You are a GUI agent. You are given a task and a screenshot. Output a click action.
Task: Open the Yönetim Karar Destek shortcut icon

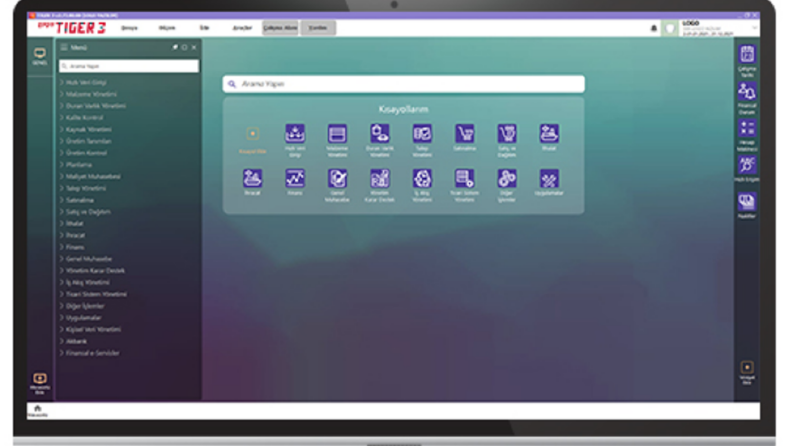tap(380, 179)
